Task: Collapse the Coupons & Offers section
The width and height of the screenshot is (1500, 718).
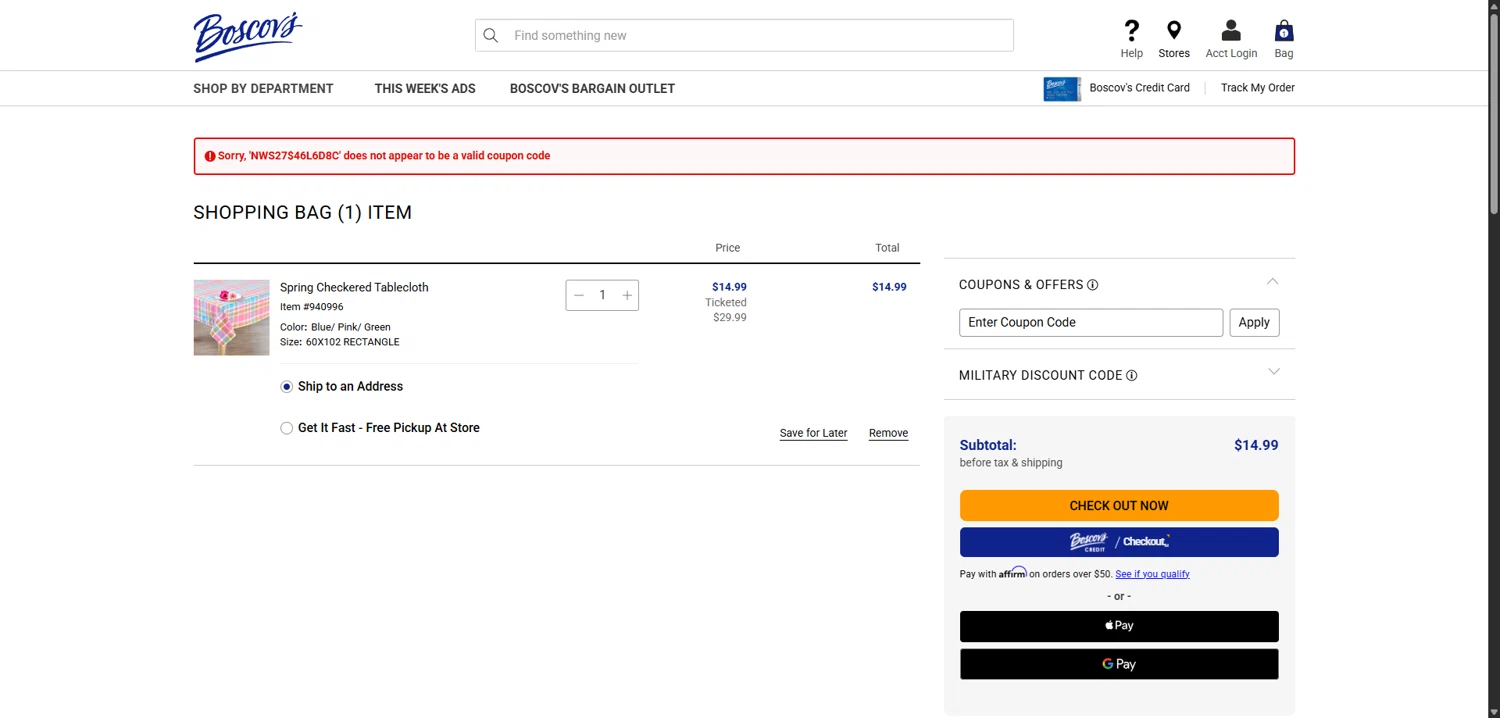Action: pyautogui.click(x=1273, y=282)
